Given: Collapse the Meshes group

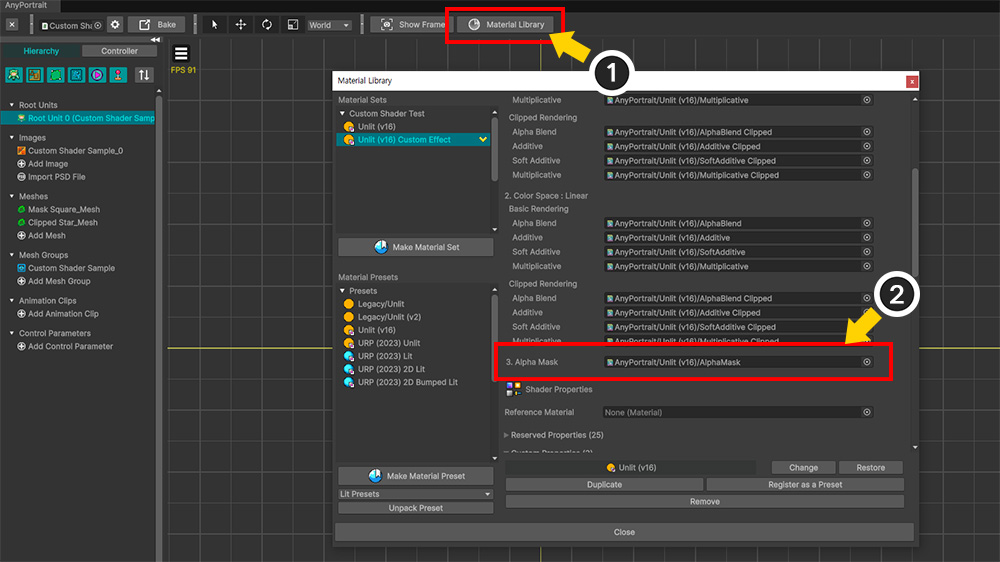Looking at the screenshot, I should point(11,196).
